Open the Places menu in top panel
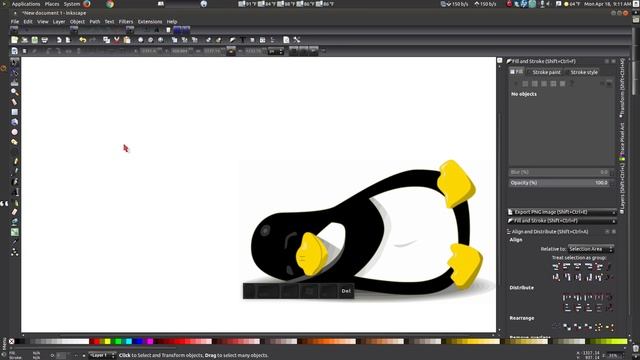This screenshot has width=640, height=360. click(52, 4)
